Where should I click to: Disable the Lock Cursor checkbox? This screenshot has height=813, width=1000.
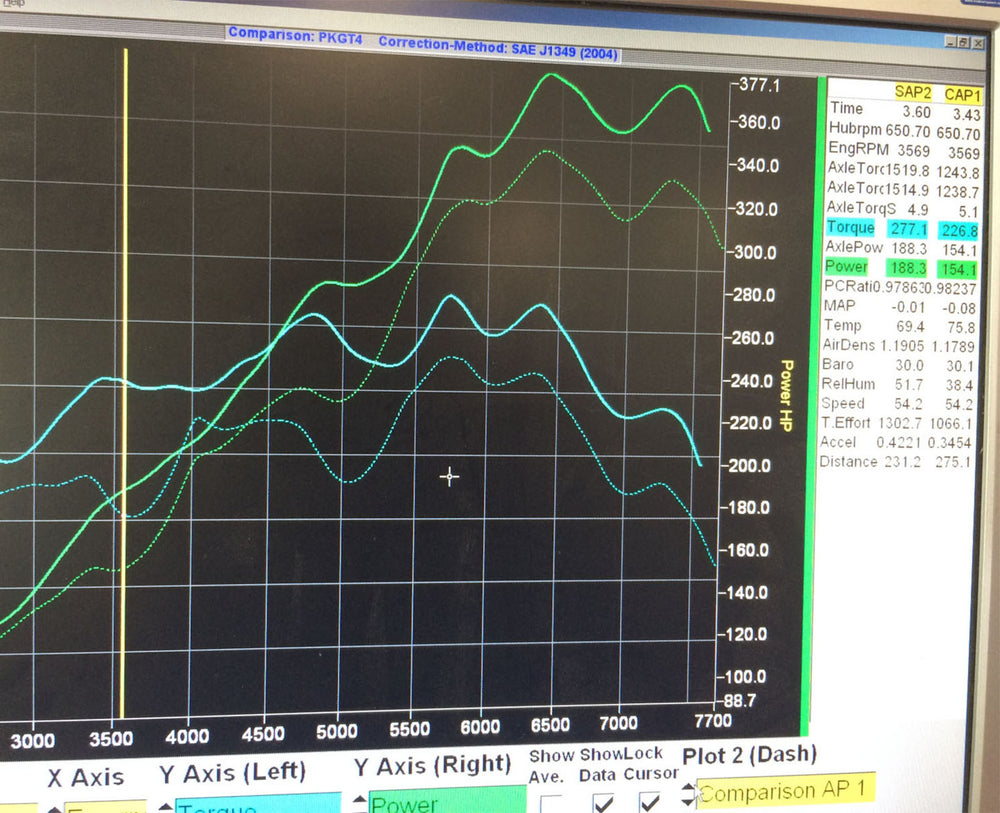click(x=651, y=801)
